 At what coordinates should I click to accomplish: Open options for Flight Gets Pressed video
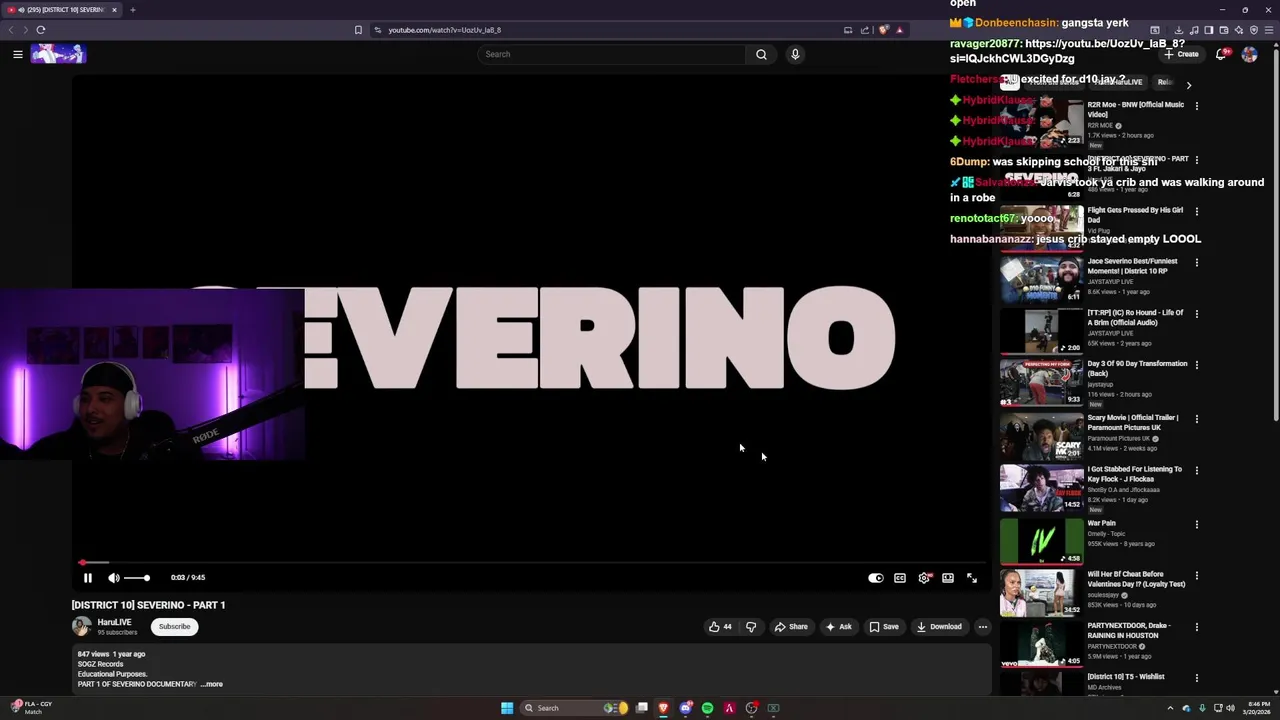point(1196,211)
